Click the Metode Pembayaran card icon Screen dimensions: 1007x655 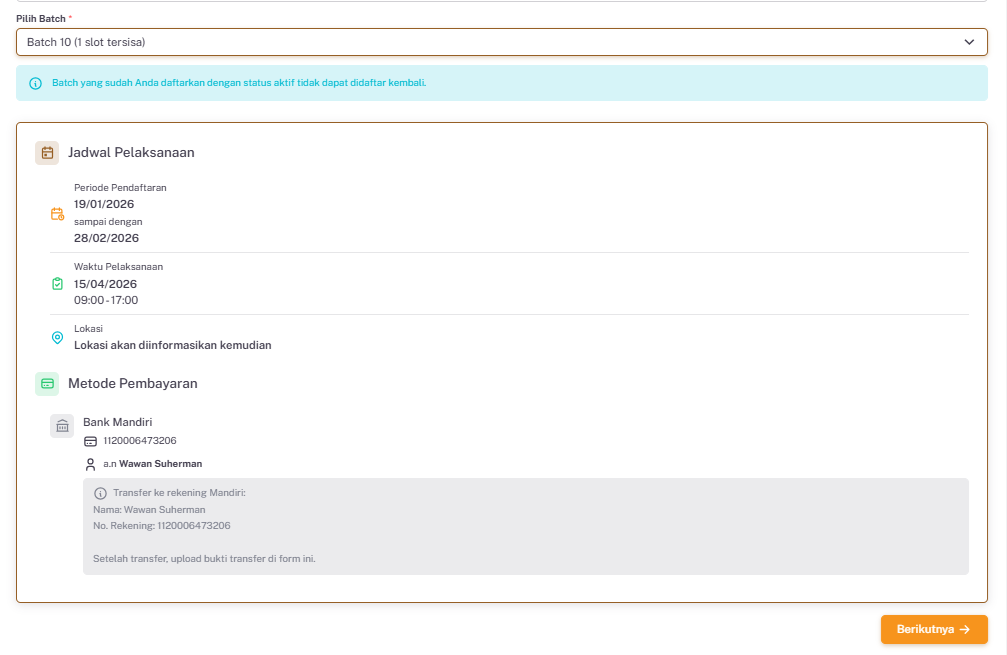(47, 383)
